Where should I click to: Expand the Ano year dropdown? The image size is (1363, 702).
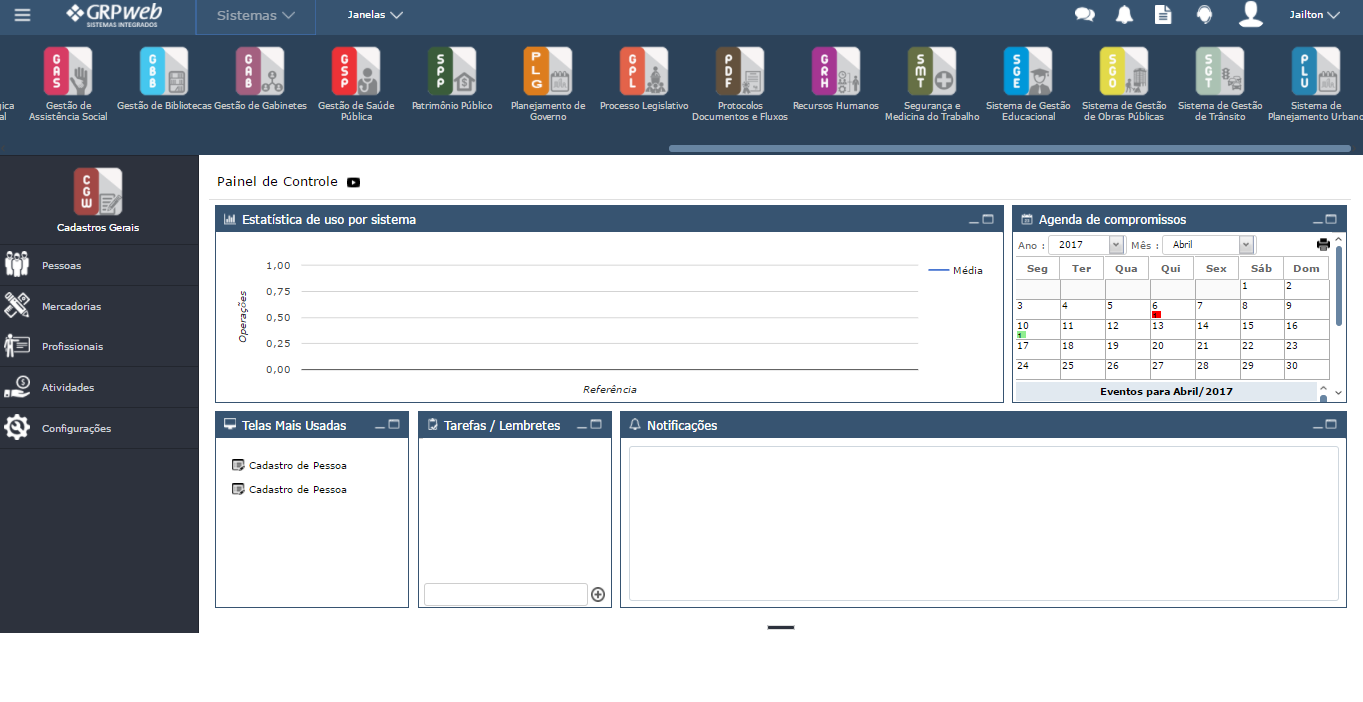tap(1116, 245)
